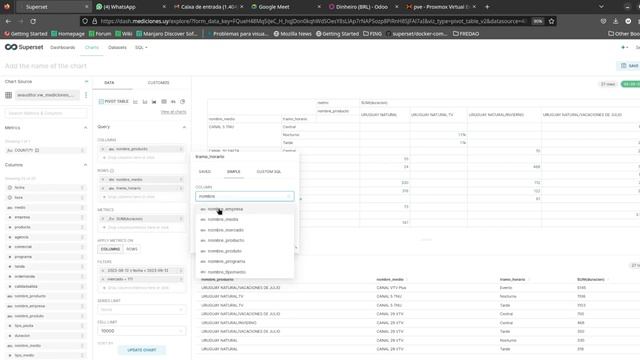Reload the browser page
Viewport: 640px width, 360px height.
(x=33, y=21)
